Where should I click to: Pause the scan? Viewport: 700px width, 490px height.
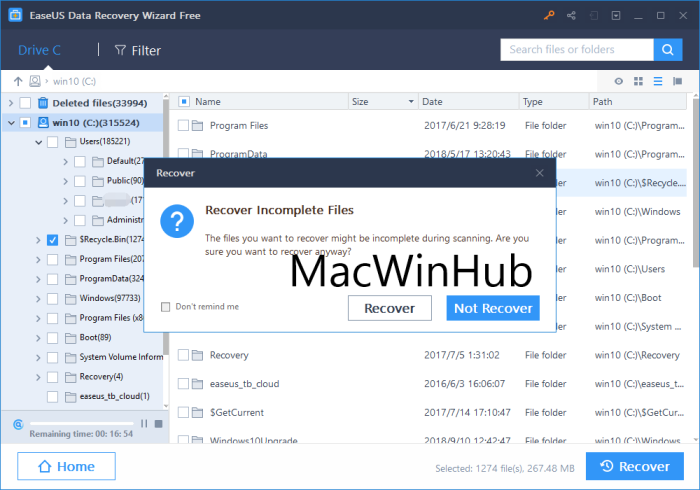[x=144, y=424]
